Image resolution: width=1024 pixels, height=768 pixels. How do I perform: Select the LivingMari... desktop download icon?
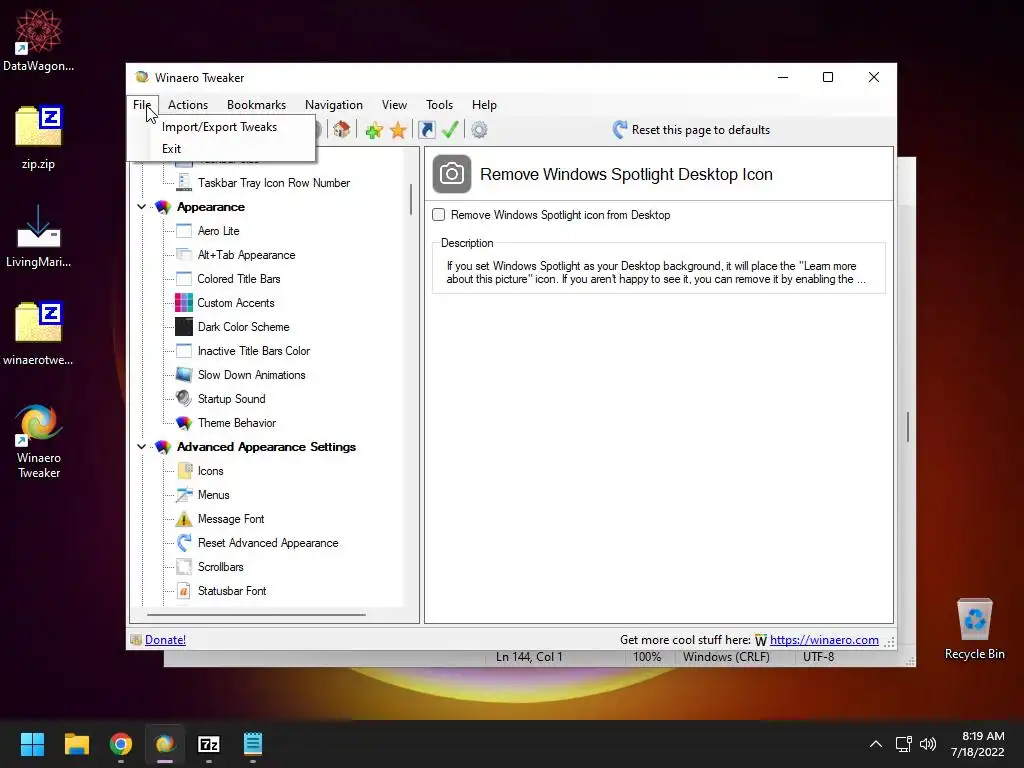39,235
